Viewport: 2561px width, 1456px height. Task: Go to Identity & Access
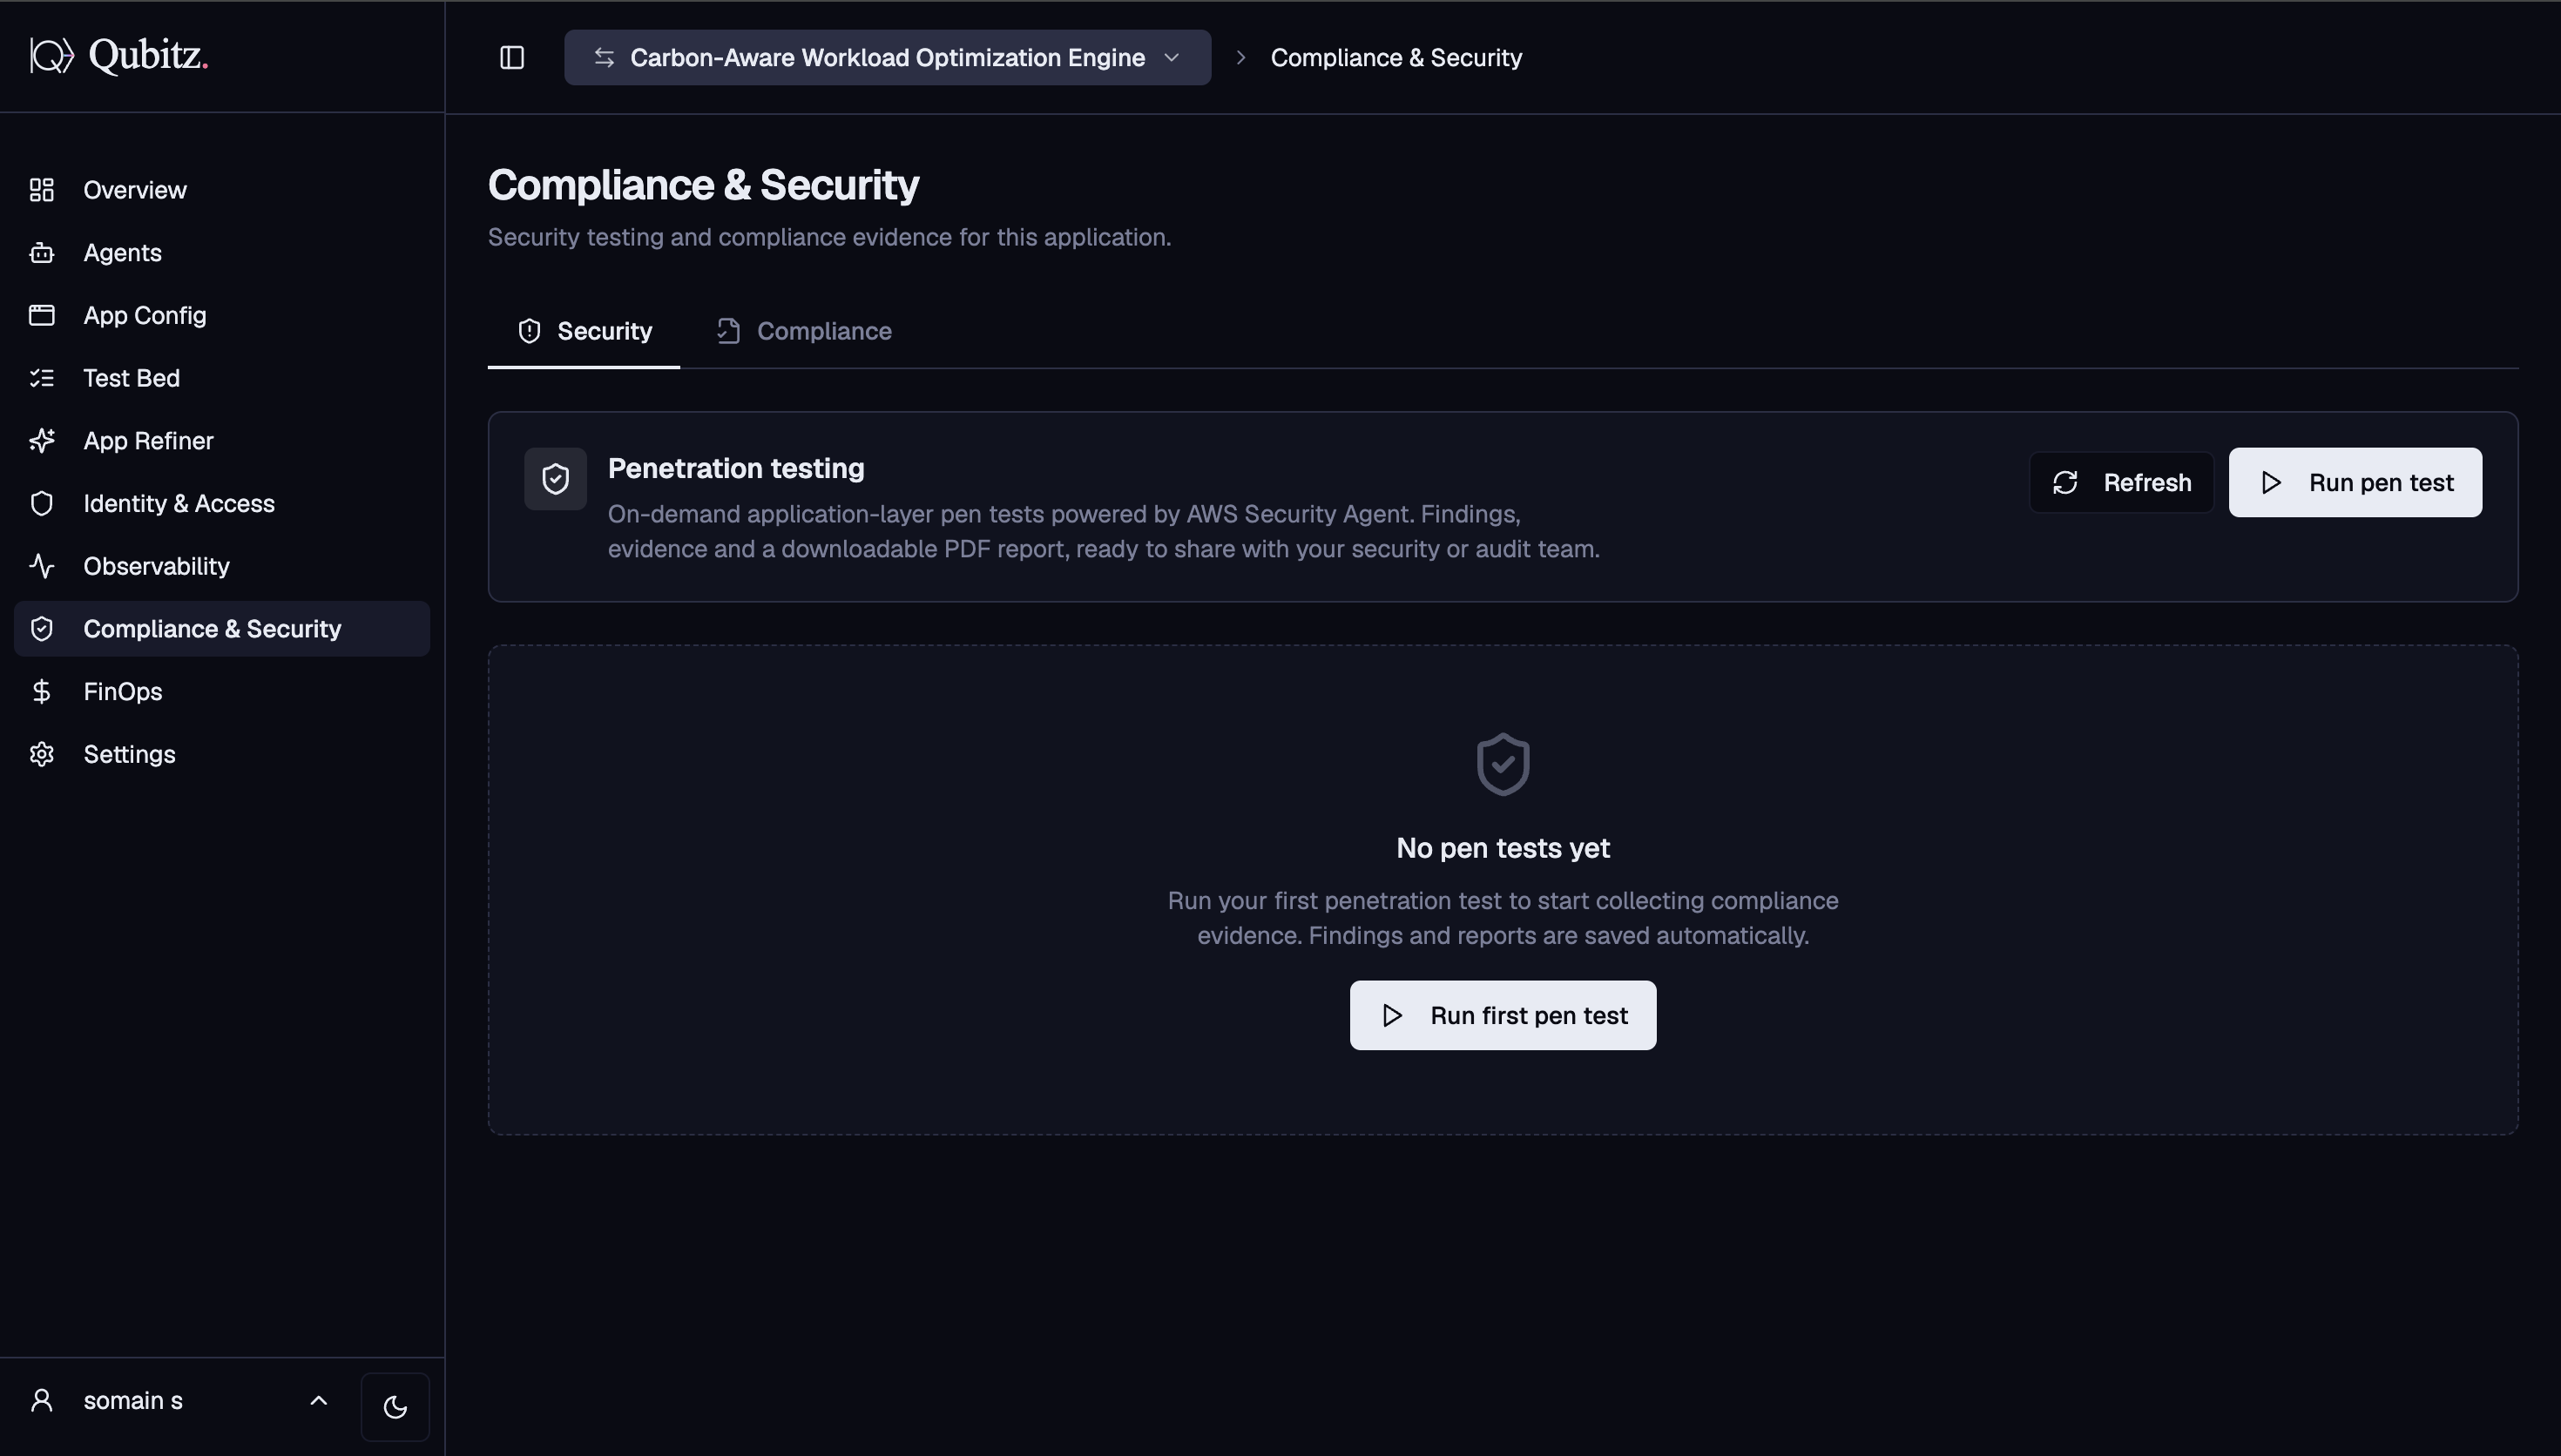point(222,503)
